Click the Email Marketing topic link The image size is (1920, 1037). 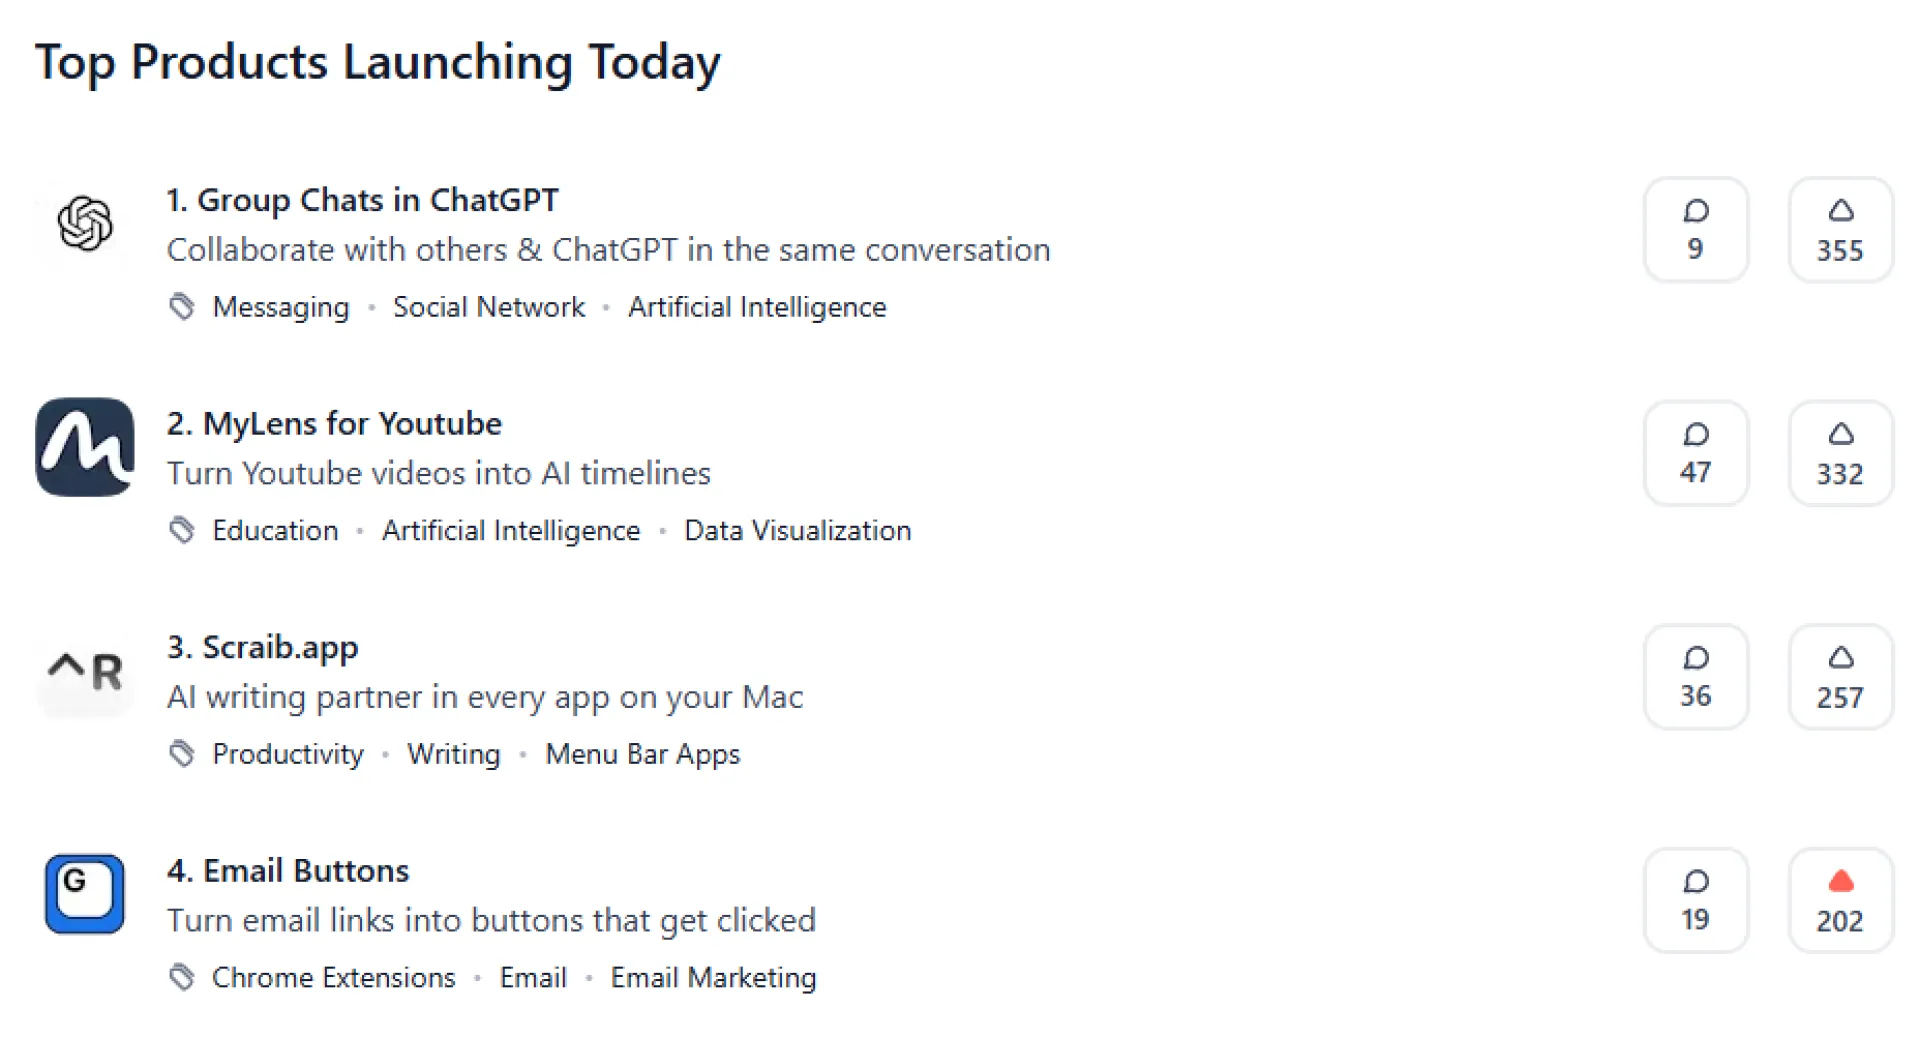pos(713,978)
